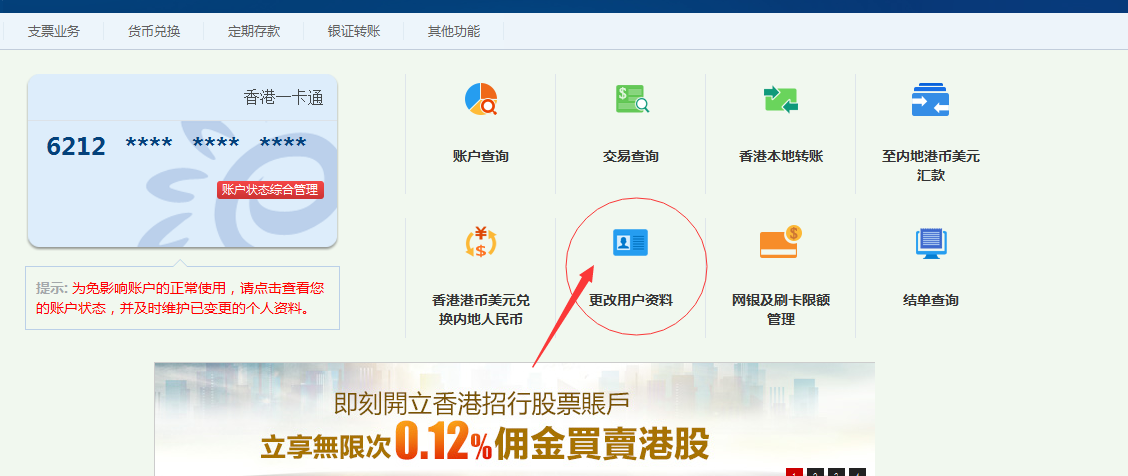The height and width of the screenshot is (476, 1128).
Task: Click the 账户状态综合管理 red button
Action: tap(270, 190)
